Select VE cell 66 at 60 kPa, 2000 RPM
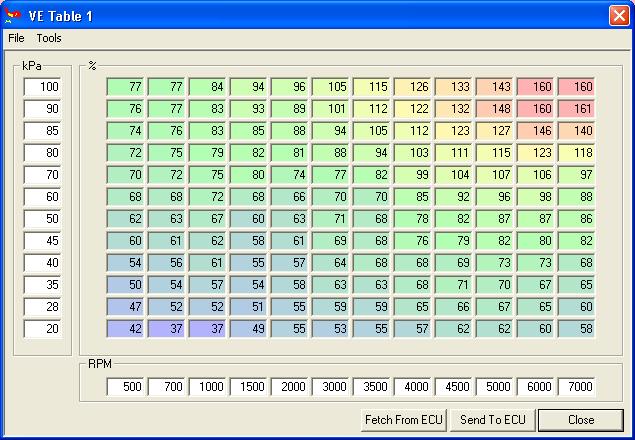Image resolution: width=635 pixels, height=440 pixels. click(x=289, y=197)
